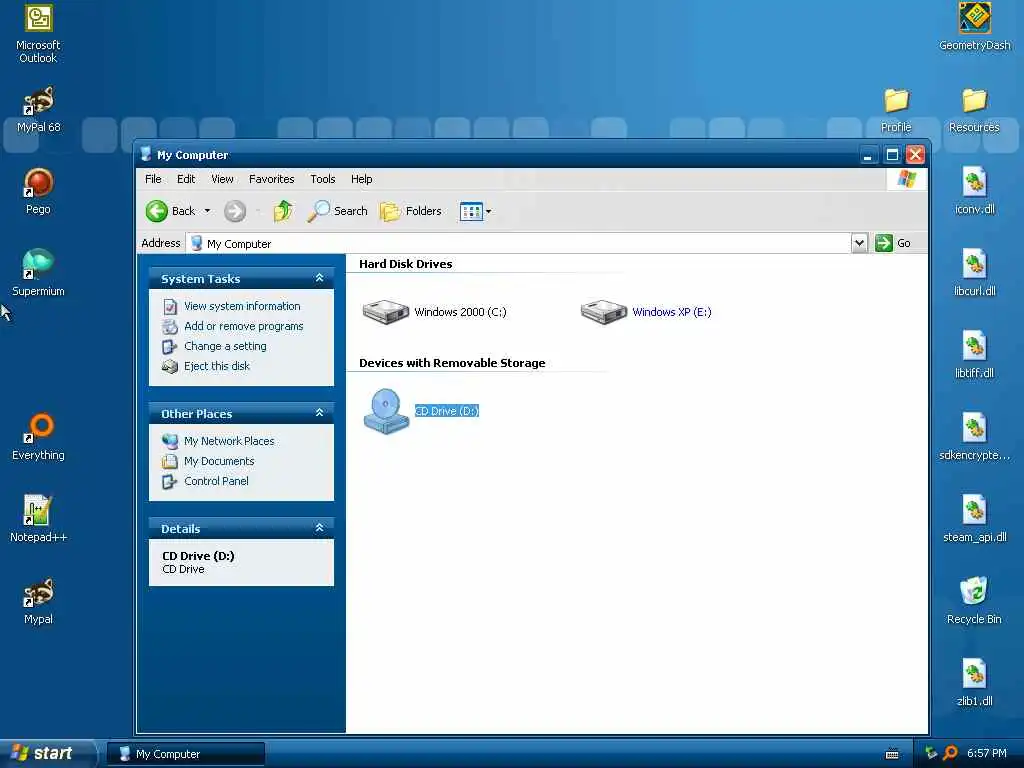Select the Notepad++ desktop shortcut

point(38,519)
